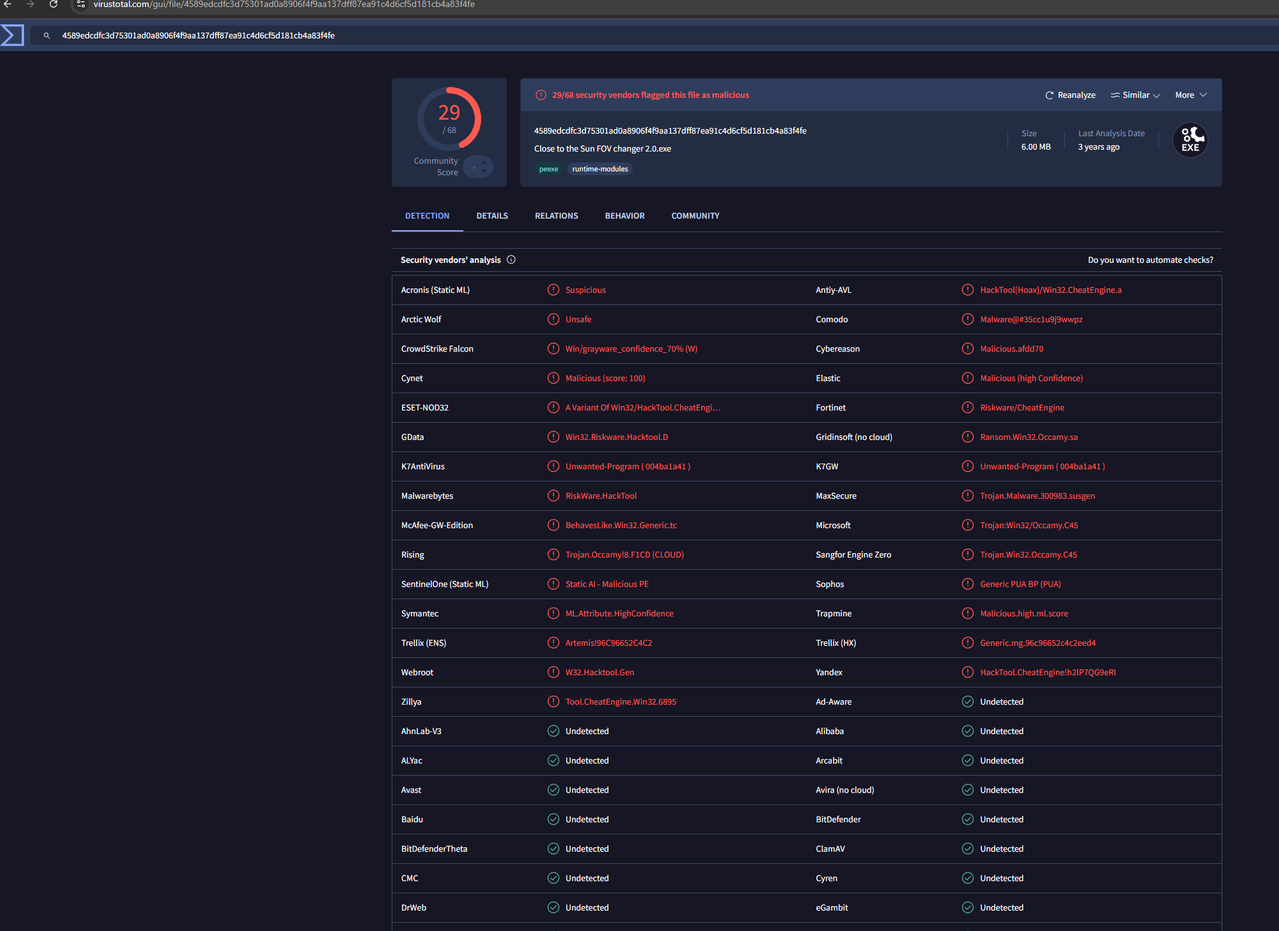Click the green check icon for BitDefender
The height and width of the screenshot is (931, 1279).
click(968, 819)
